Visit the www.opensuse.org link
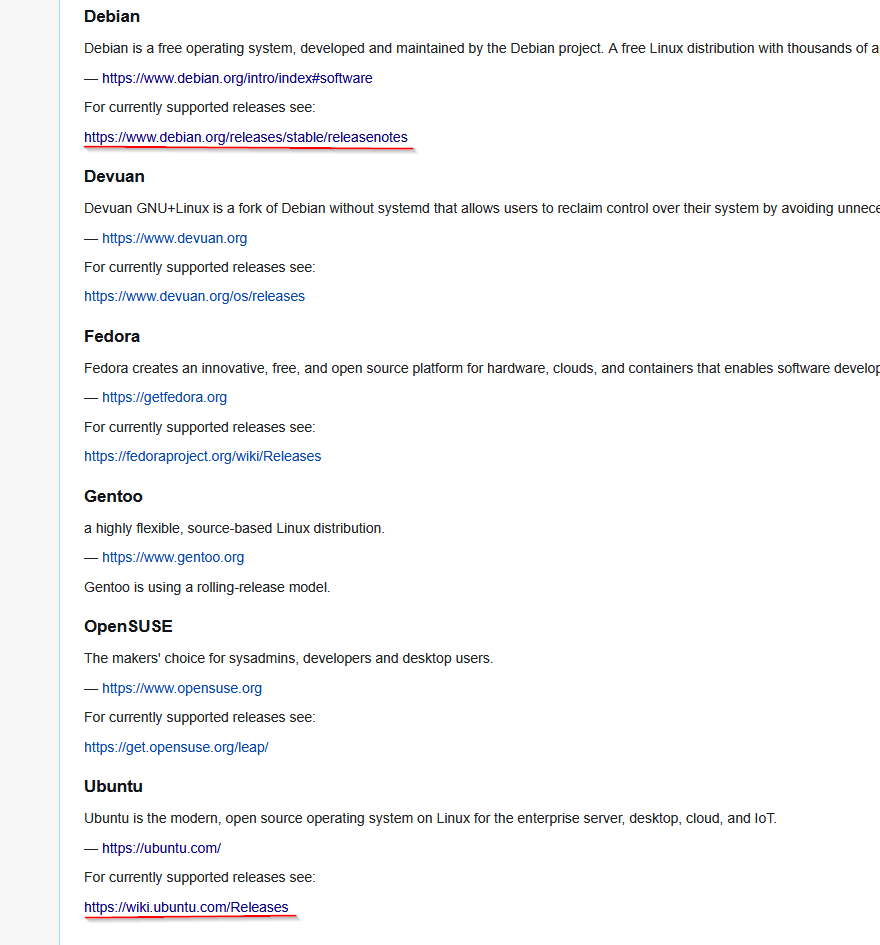This screenshot has width=880, height=945. click(181, 688)
